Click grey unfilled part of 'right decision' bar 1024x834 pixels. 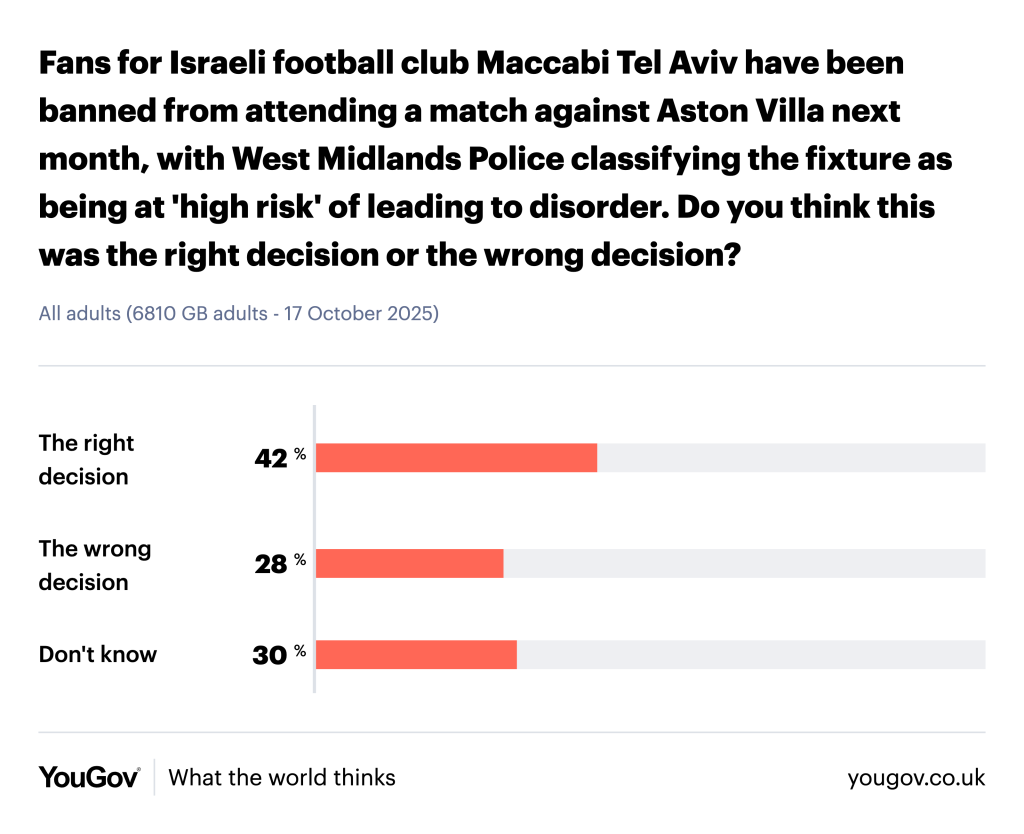pyautogui.click(x=790, y=458)
